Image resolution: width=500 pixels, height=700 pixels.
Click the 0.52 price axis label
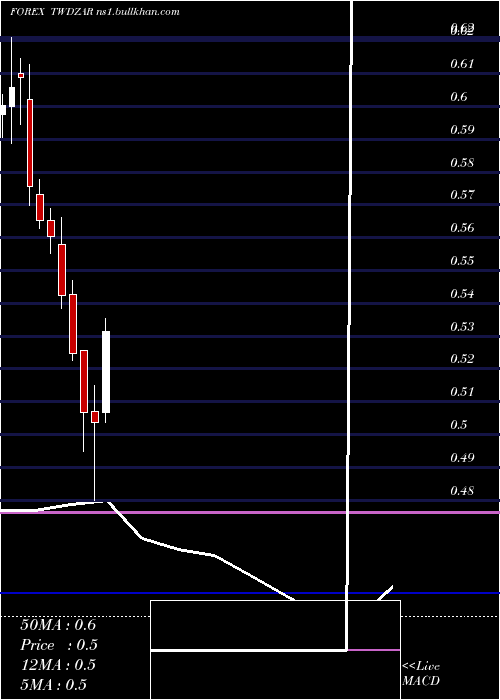click(462, 358)
